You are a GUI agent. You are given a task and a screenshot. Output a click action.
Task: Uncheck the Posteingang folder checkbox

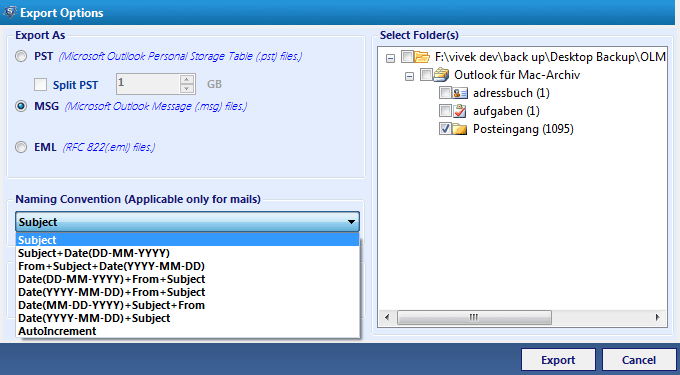(x=445, y=129)
